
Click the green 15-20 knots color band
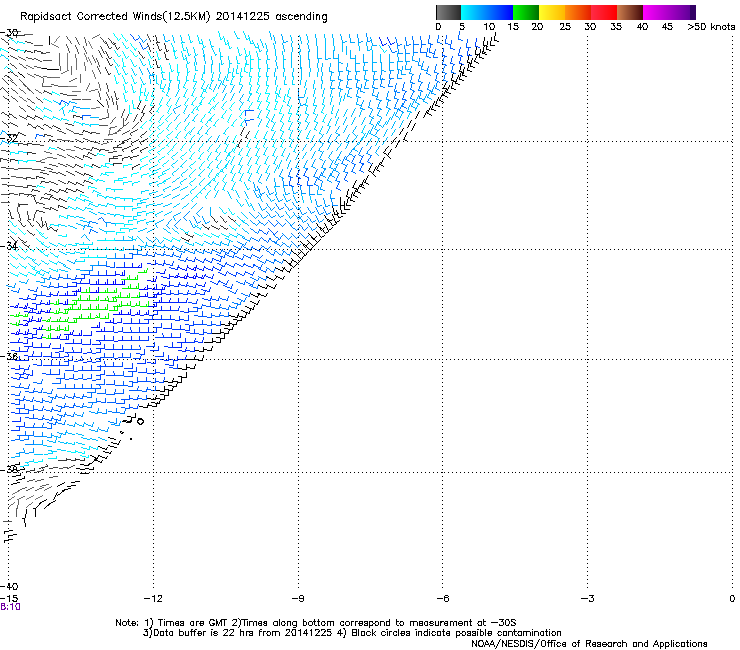click(526, 12)
